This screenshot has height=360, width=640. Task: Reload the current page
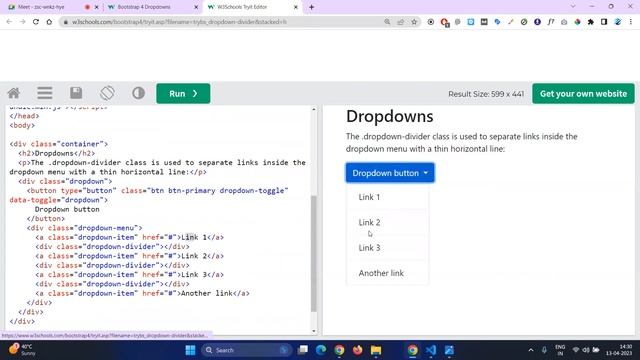(36, 22)
